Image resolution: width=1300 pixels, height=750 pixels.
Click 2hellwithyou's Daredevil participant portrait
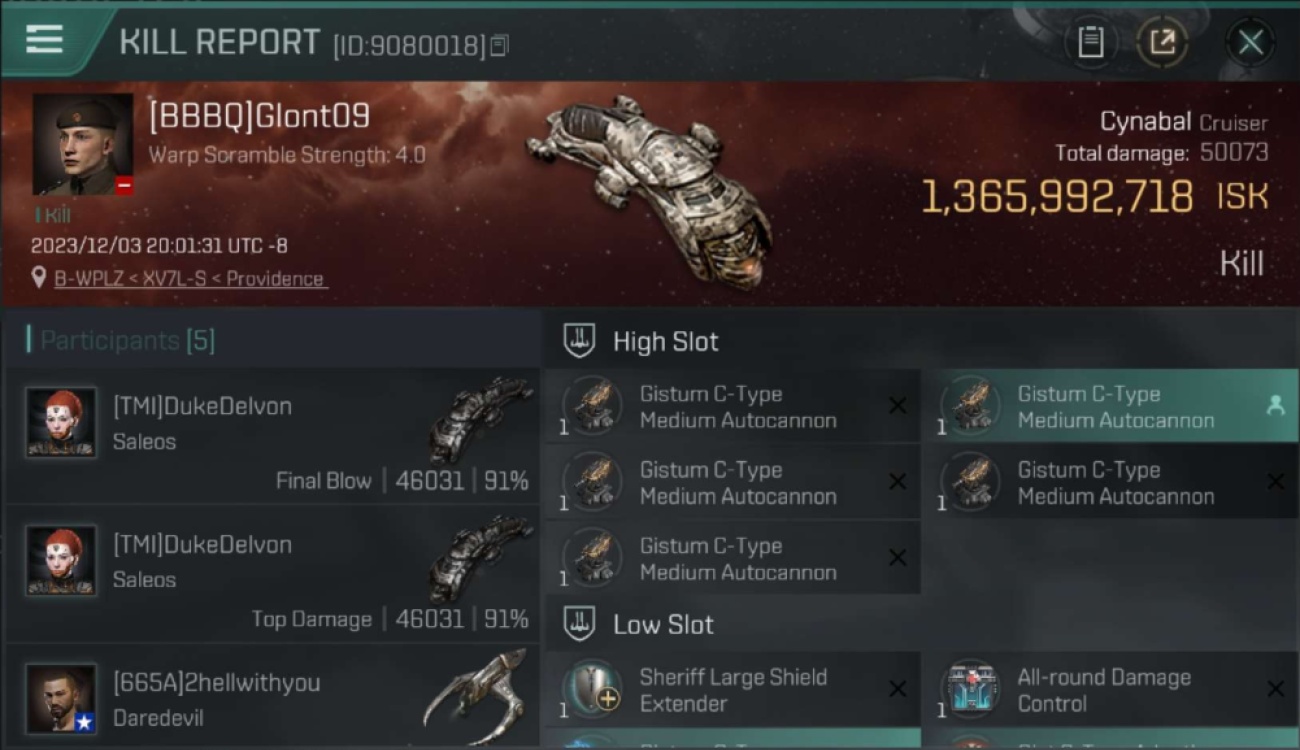61,698
